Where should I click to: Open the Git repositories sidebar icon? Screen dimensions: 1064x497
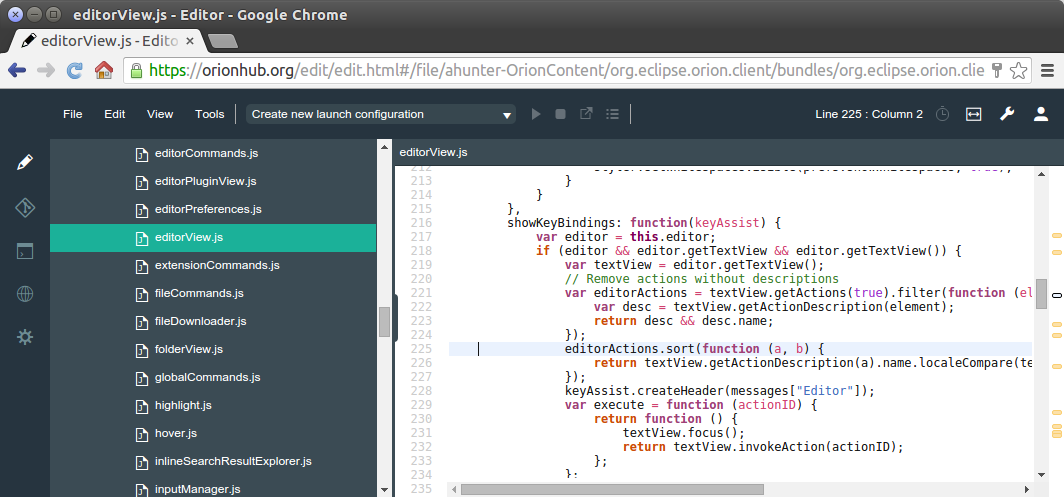[25, 208]
